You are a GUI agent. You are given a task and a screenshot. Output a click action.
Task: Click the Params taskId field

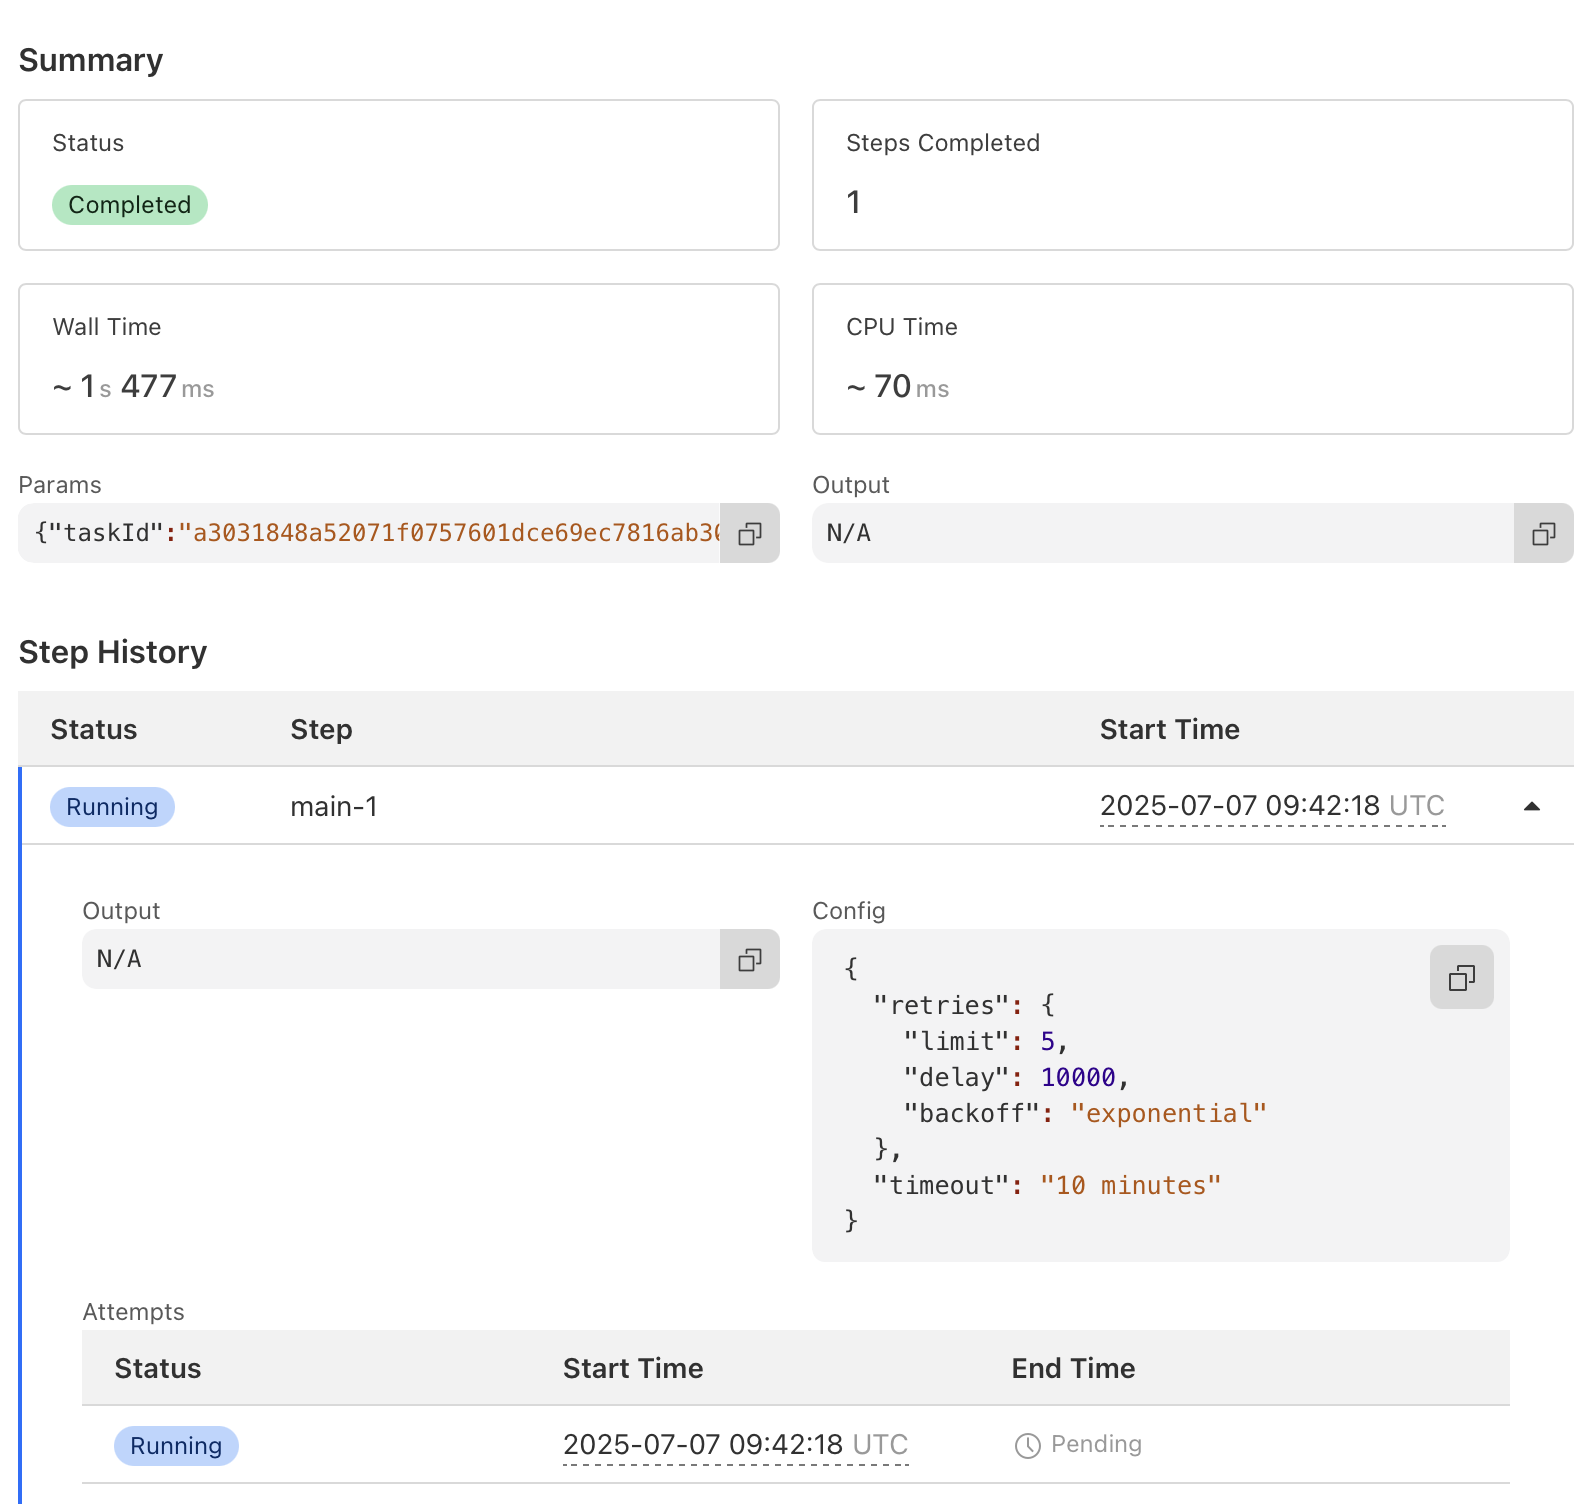click(x=370, y=534)
